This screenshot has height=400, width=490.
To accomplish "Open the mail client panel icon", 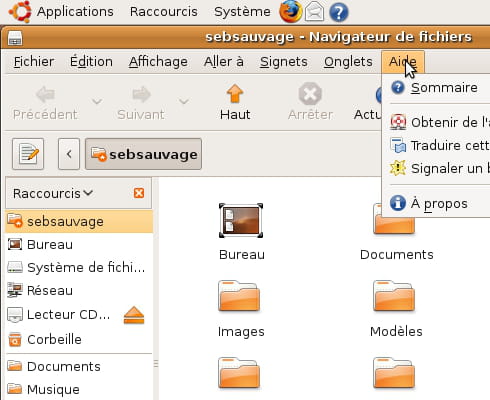I will 315,12.
